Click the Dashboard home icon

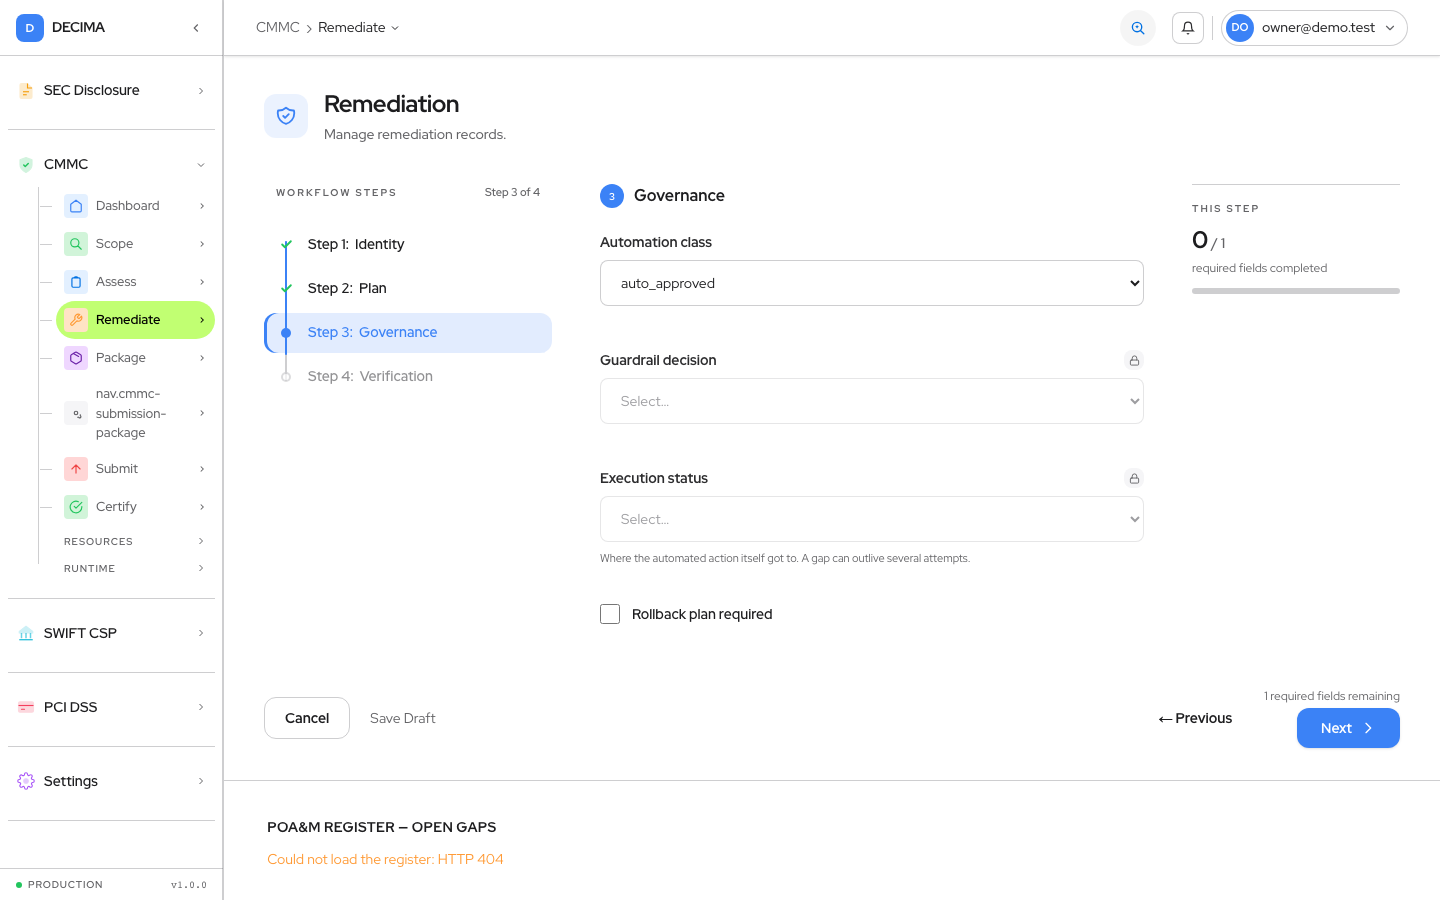click(76, 206)
